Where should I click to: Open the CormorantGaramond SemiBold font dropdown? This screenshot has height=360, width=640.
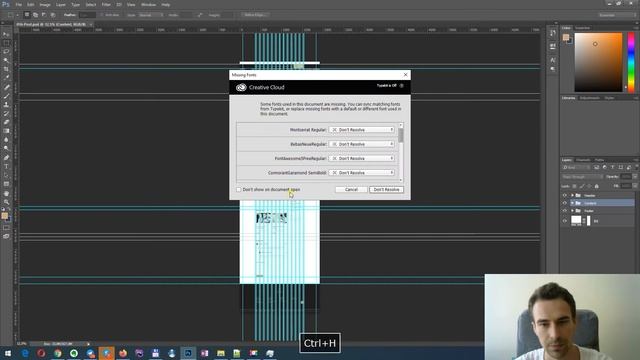tap(362, 173)
